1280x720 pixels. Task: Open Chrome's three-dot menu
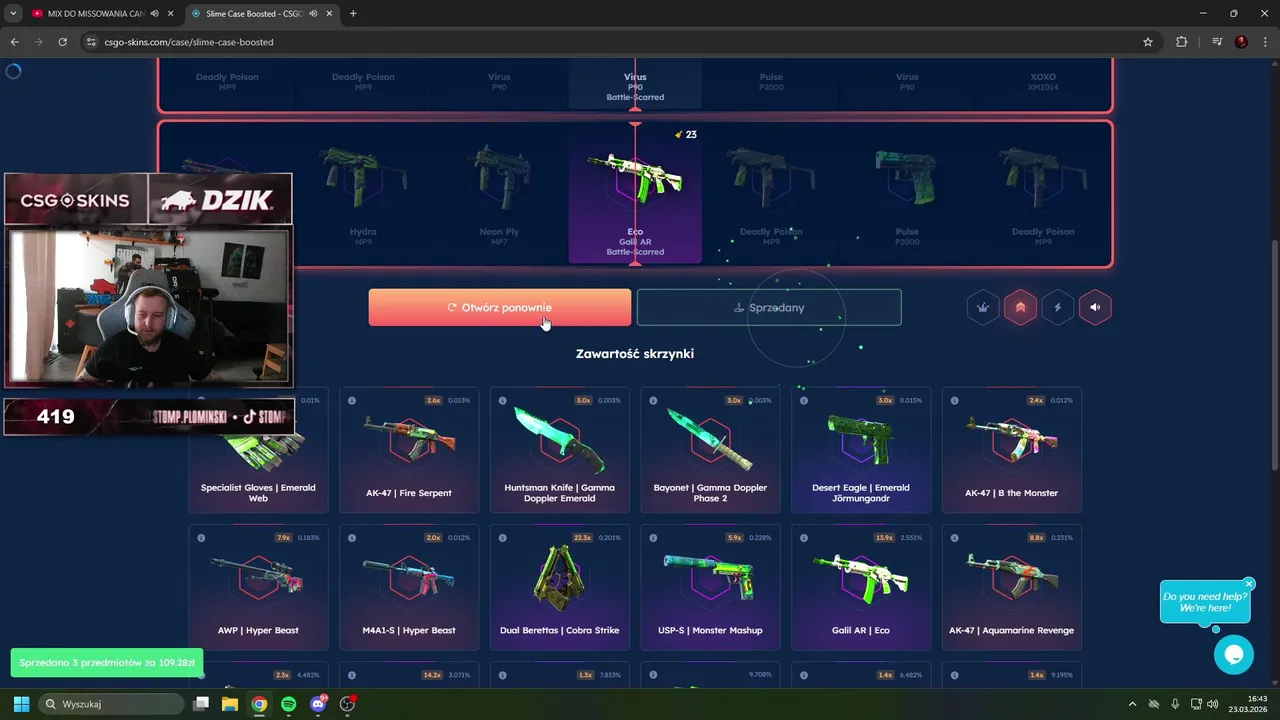(1265, 42)
